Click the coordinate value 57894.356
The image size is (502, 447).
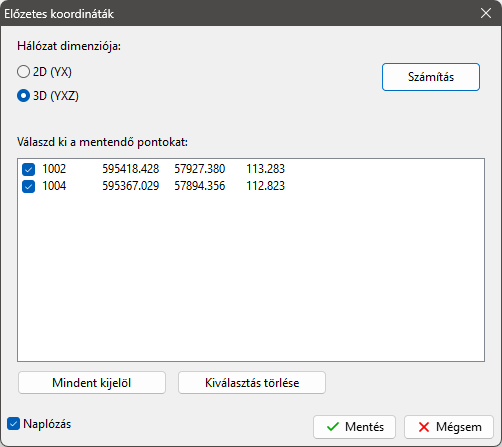tap(200, 186)
